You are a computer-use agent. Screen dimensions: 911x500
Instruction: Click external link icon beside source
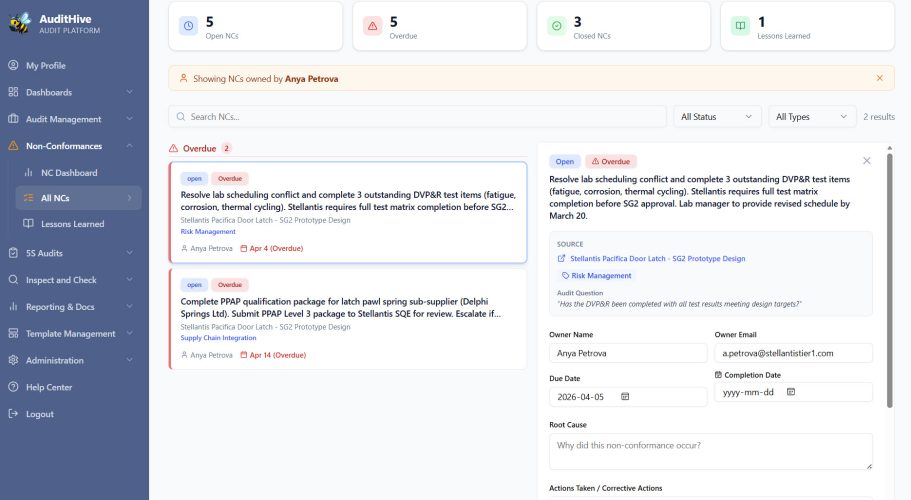pos(561,258)
